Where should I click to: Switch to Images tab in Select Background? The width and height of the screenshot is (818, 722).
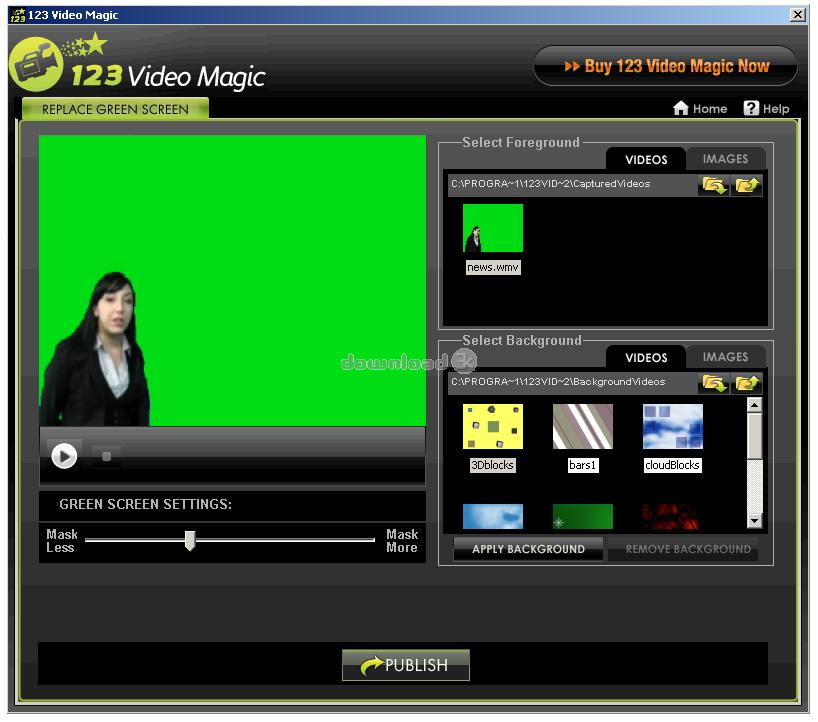point(725,357)
